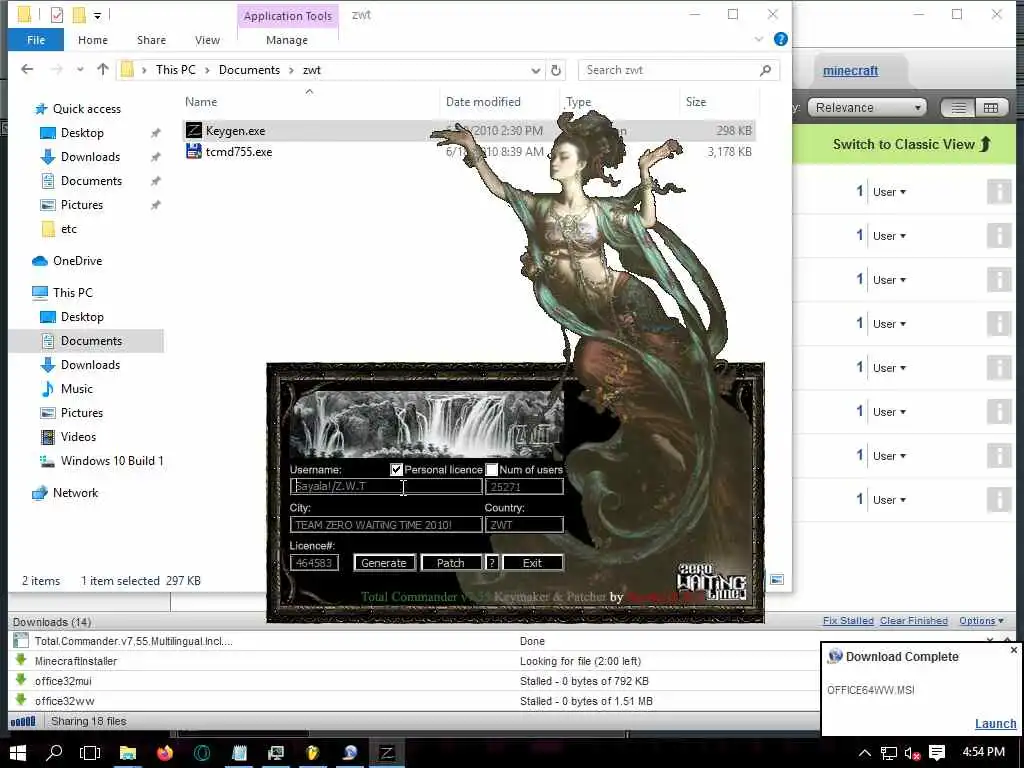Select the MinecraftInstaller download row
The width and height of the screenshot is (1024, 768).
[x=411, y=661]
